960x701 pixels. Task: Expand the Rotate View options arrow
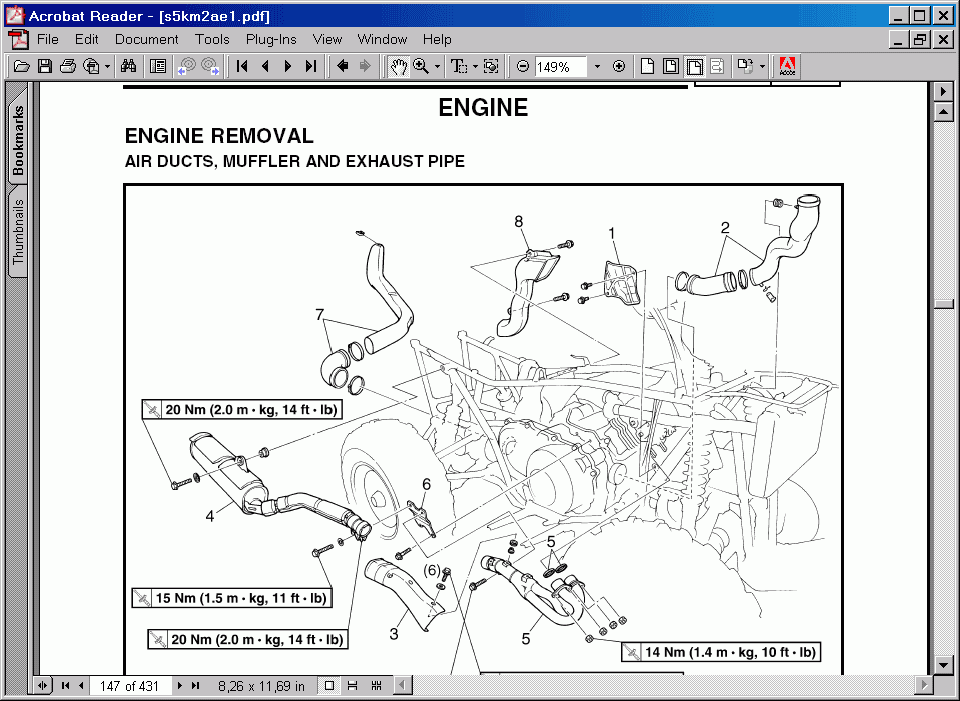(762, 67)
